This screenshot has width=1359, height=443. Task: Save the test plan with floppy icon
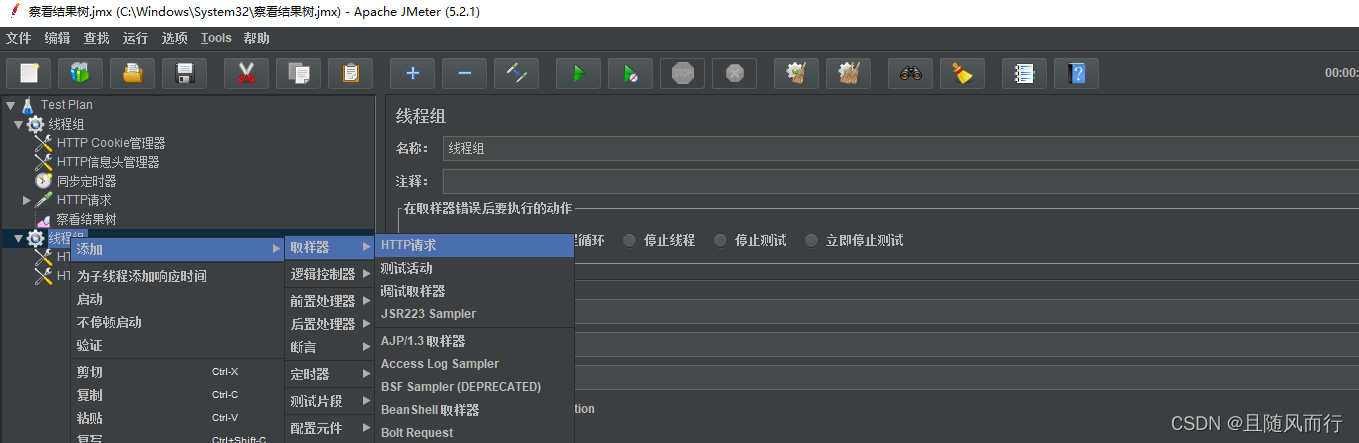coord(184,73)
